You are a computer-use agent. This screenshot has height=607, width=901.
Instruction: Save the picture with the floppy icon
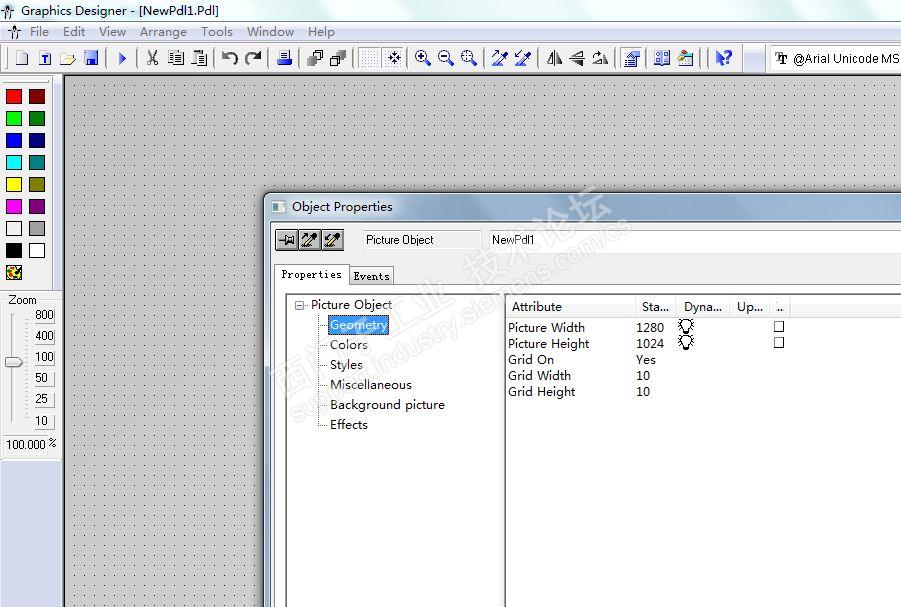click(91, 58)
